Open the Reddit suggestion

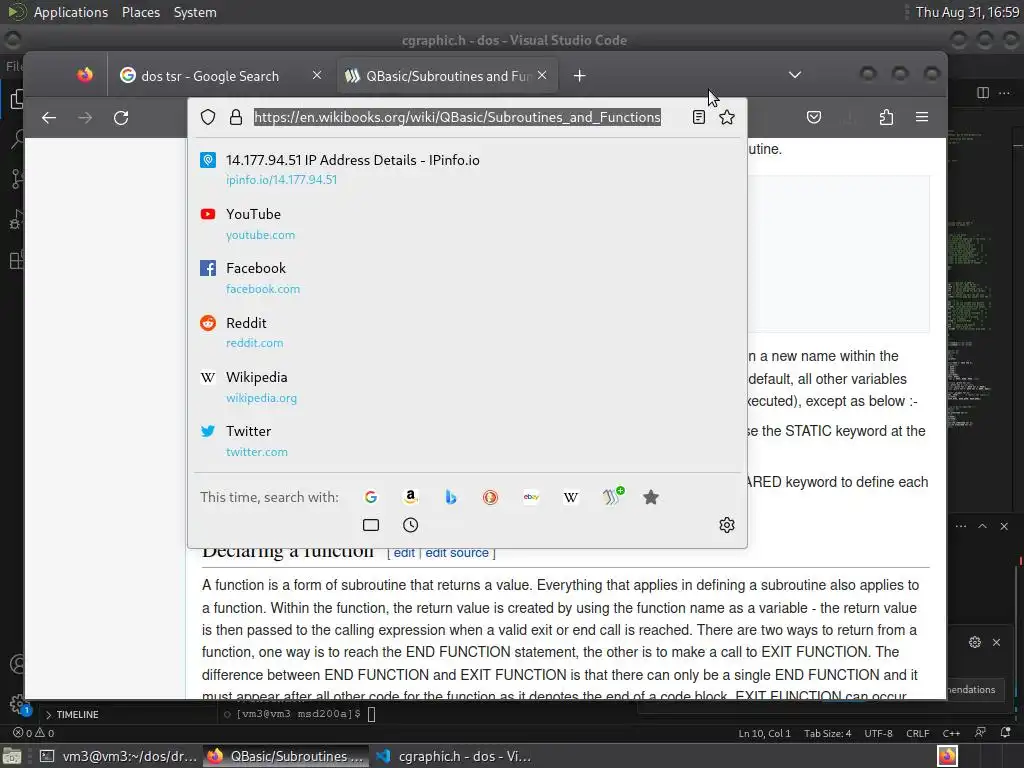[468, 332]
